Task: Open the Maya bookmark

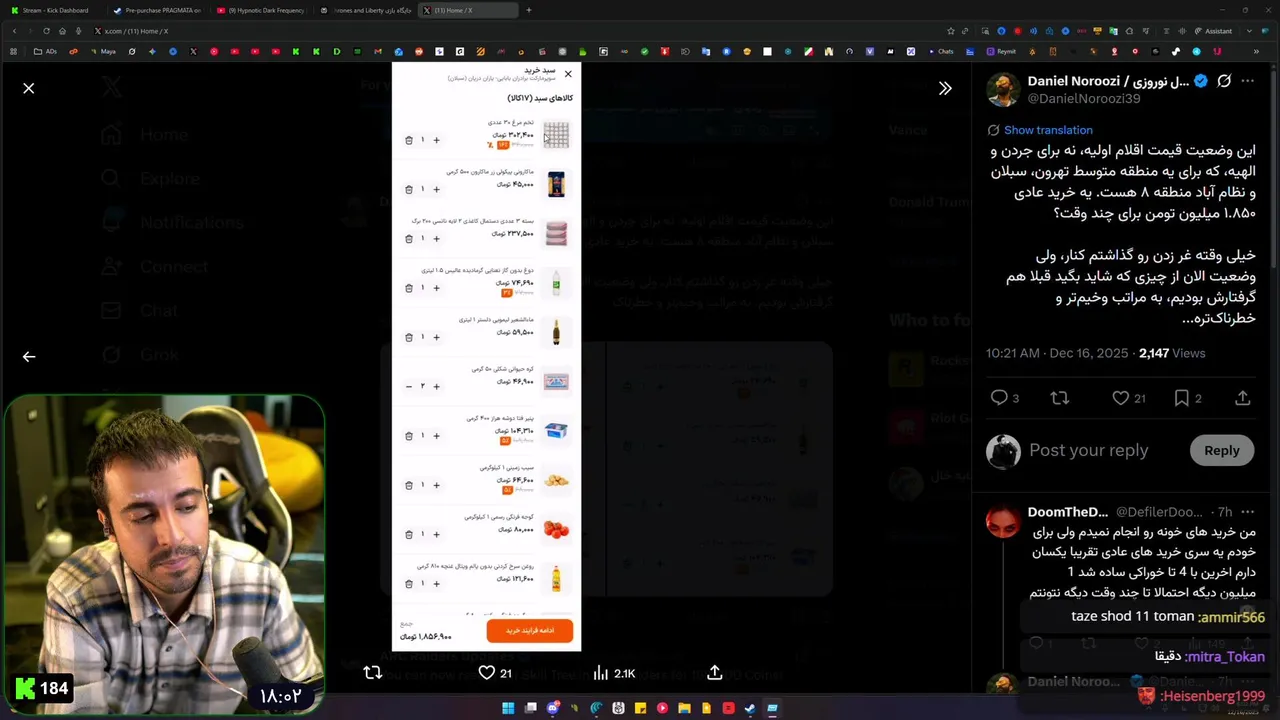Action: [x=103, y=51]
